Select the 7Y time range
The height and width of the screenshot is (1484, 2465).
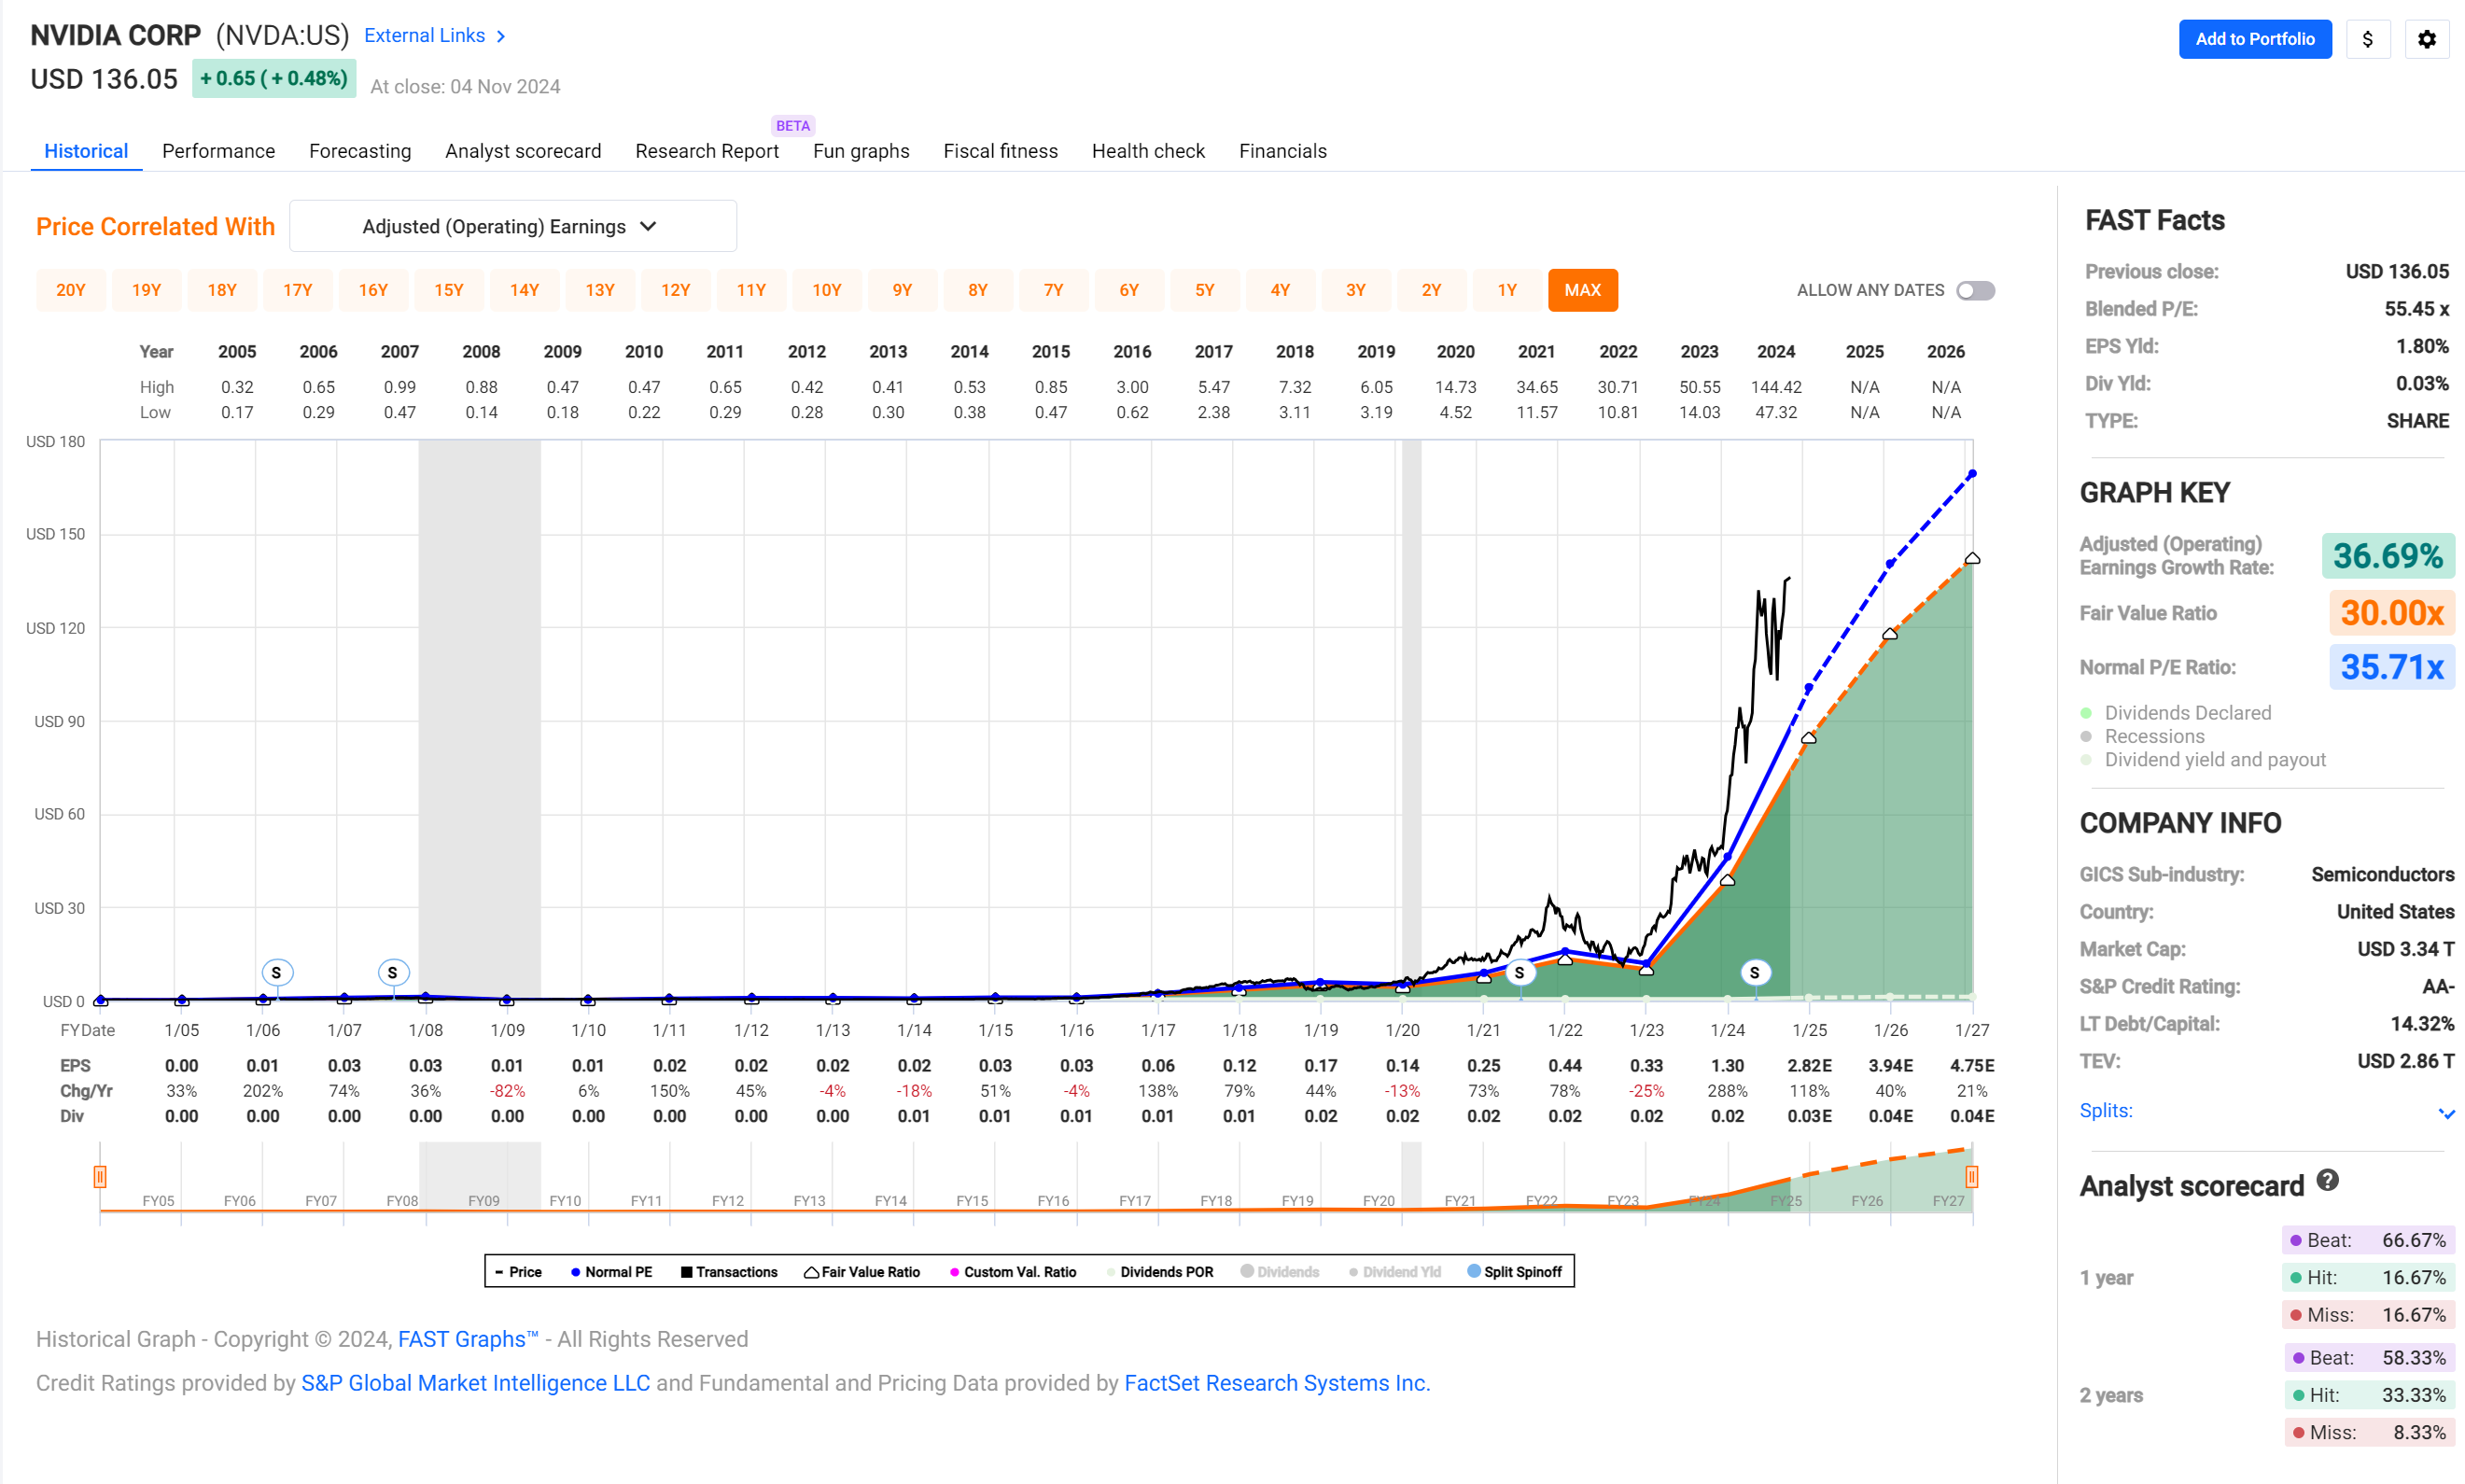point(1054,290)
